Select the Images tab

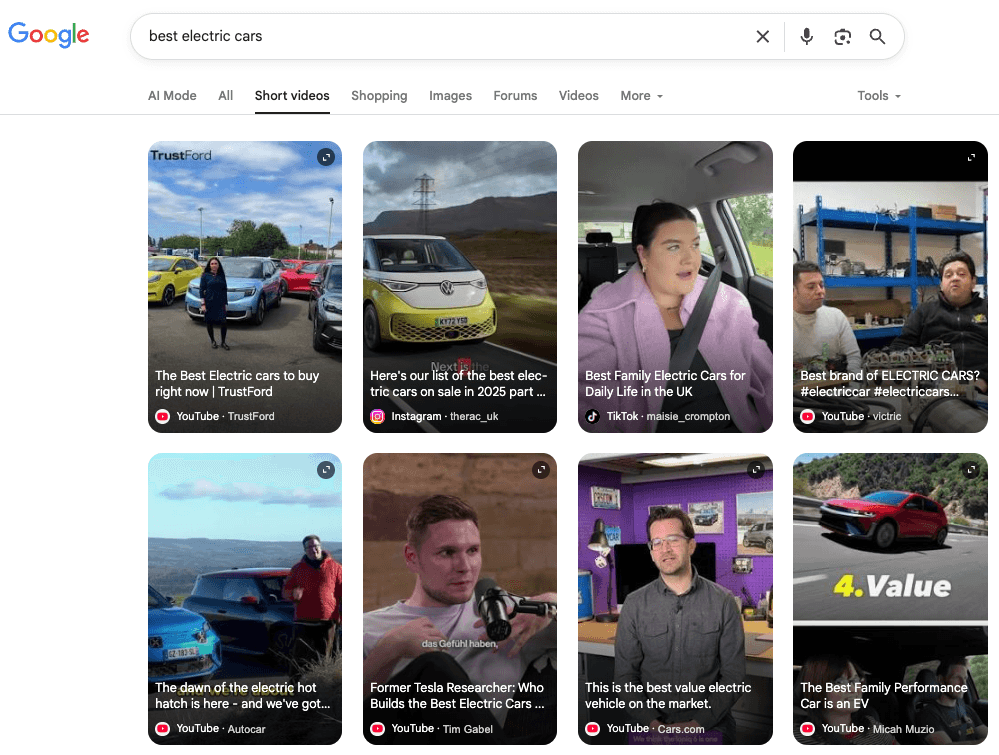(450, 96)
